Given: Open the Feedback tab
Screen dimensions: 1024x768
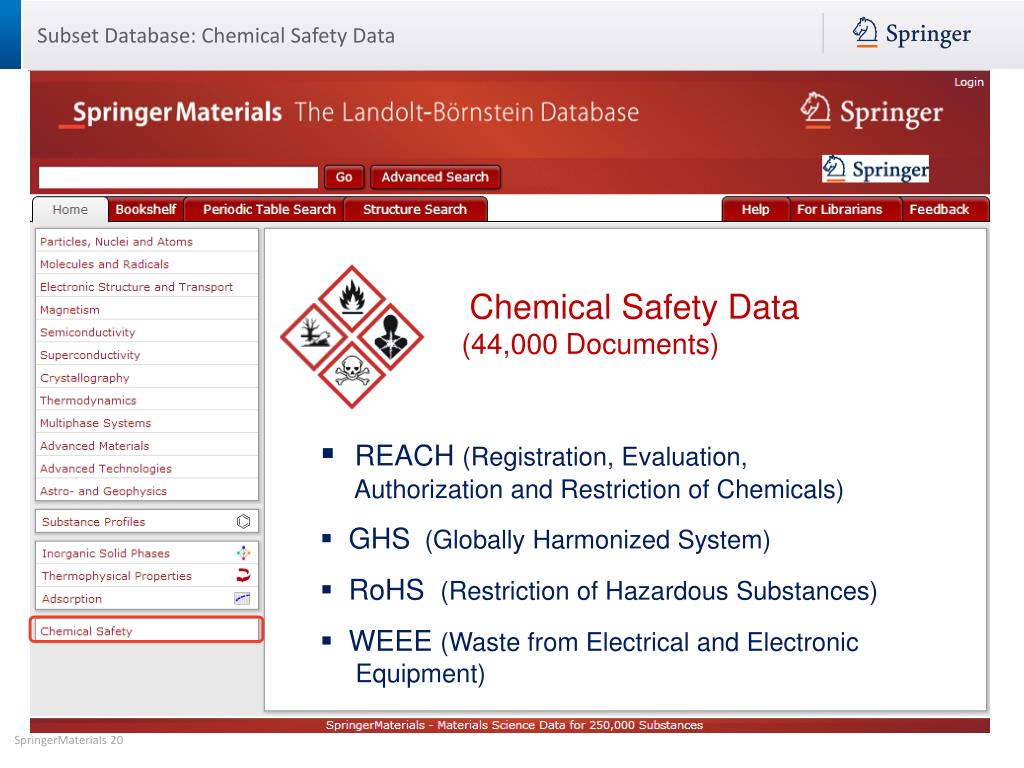Looking at the screenshot, I should pyautogui.click(x=939, y=210).
